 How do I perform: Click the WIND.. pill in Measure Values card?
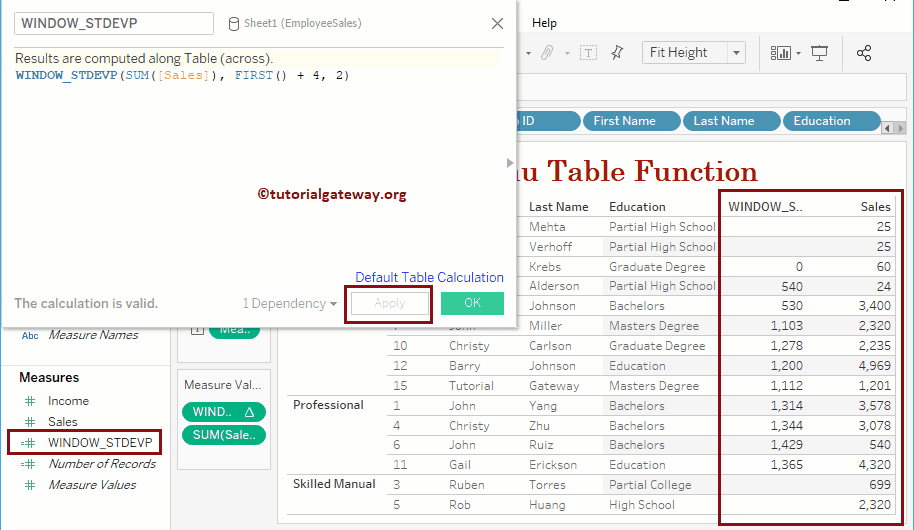coord(224,412)
